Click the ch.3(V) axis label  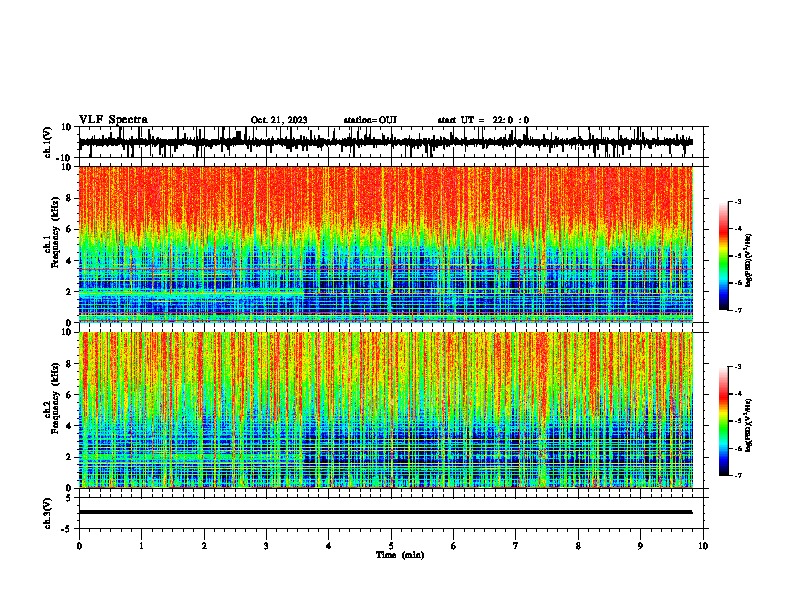pos(48,513)
